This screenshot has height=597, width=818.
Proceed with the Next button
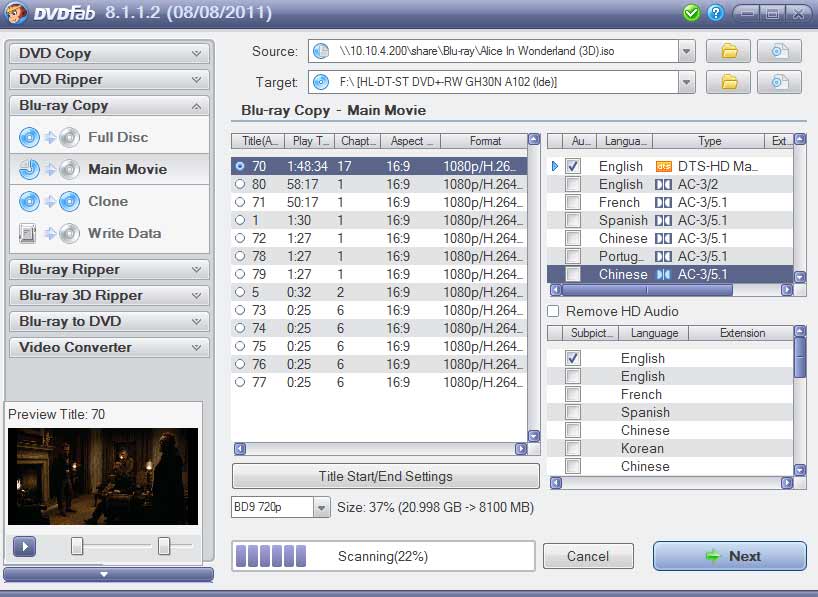pos(730,556)
